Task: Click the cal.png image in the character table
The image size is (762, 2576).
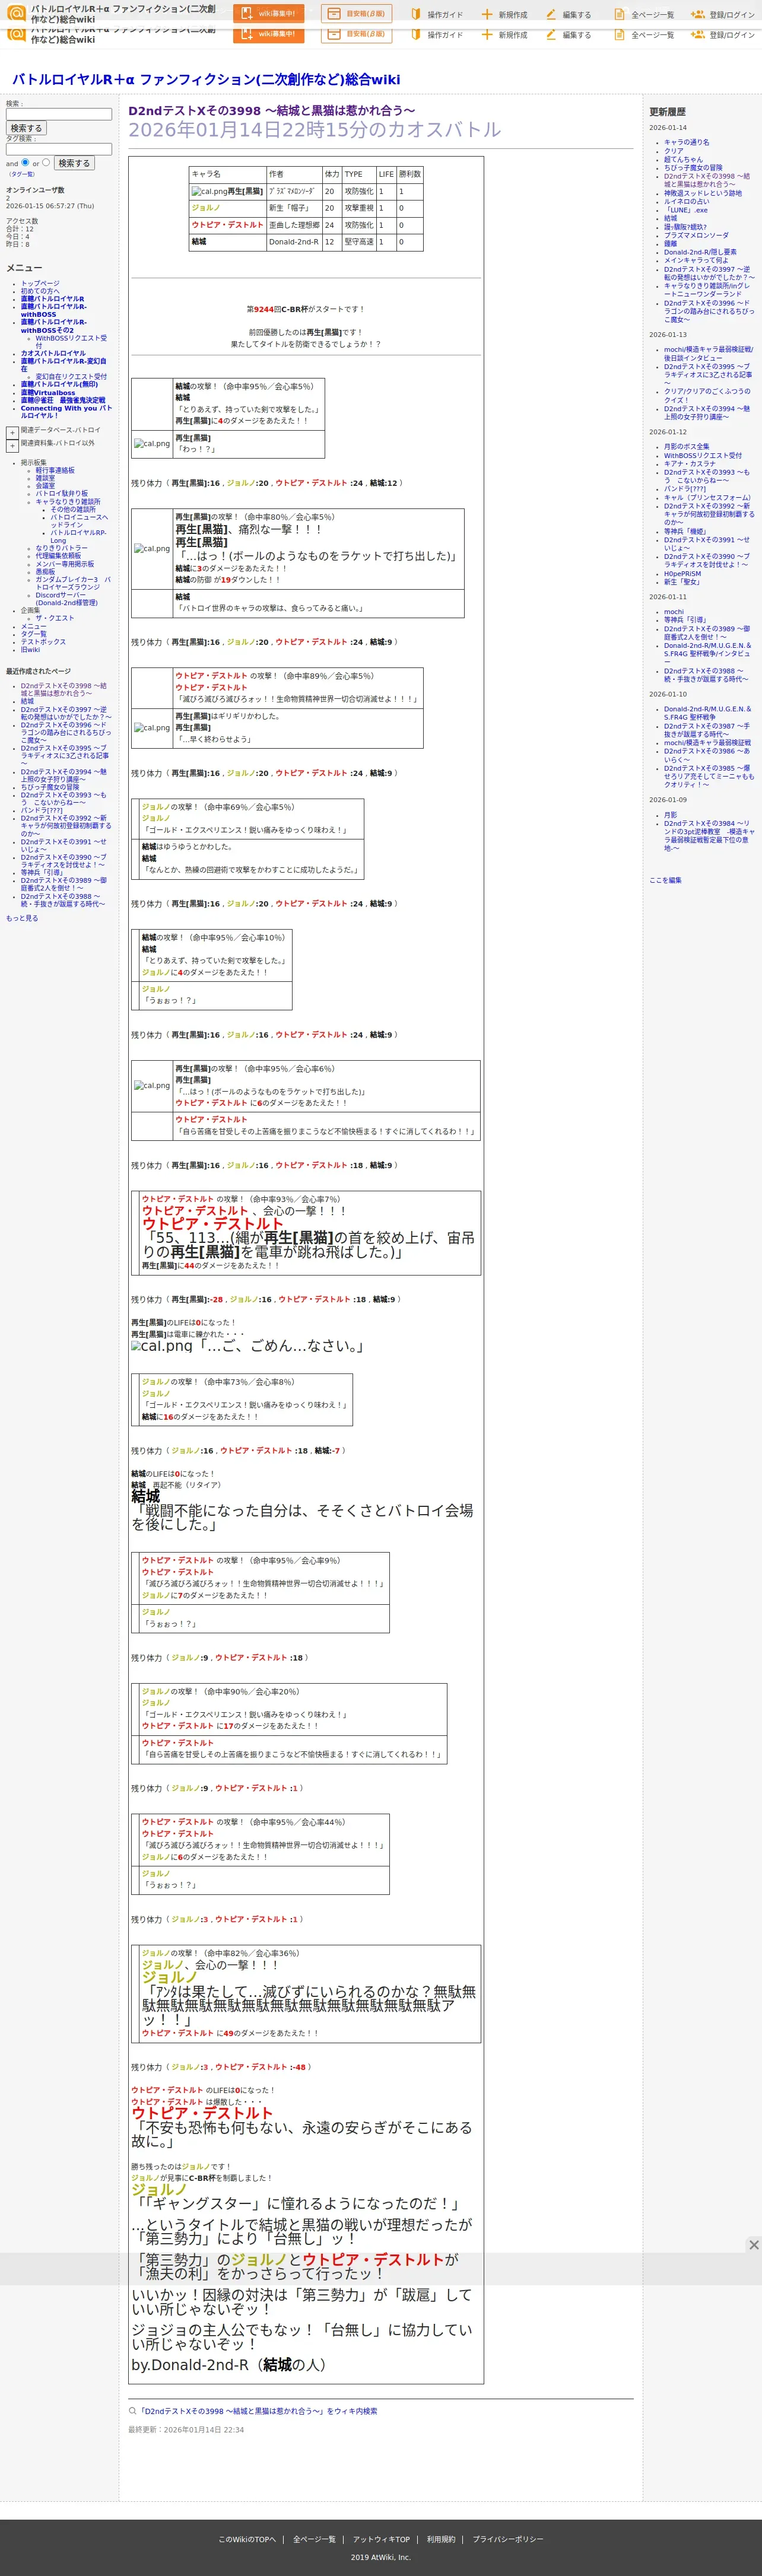Action: [x=209, y=191]
